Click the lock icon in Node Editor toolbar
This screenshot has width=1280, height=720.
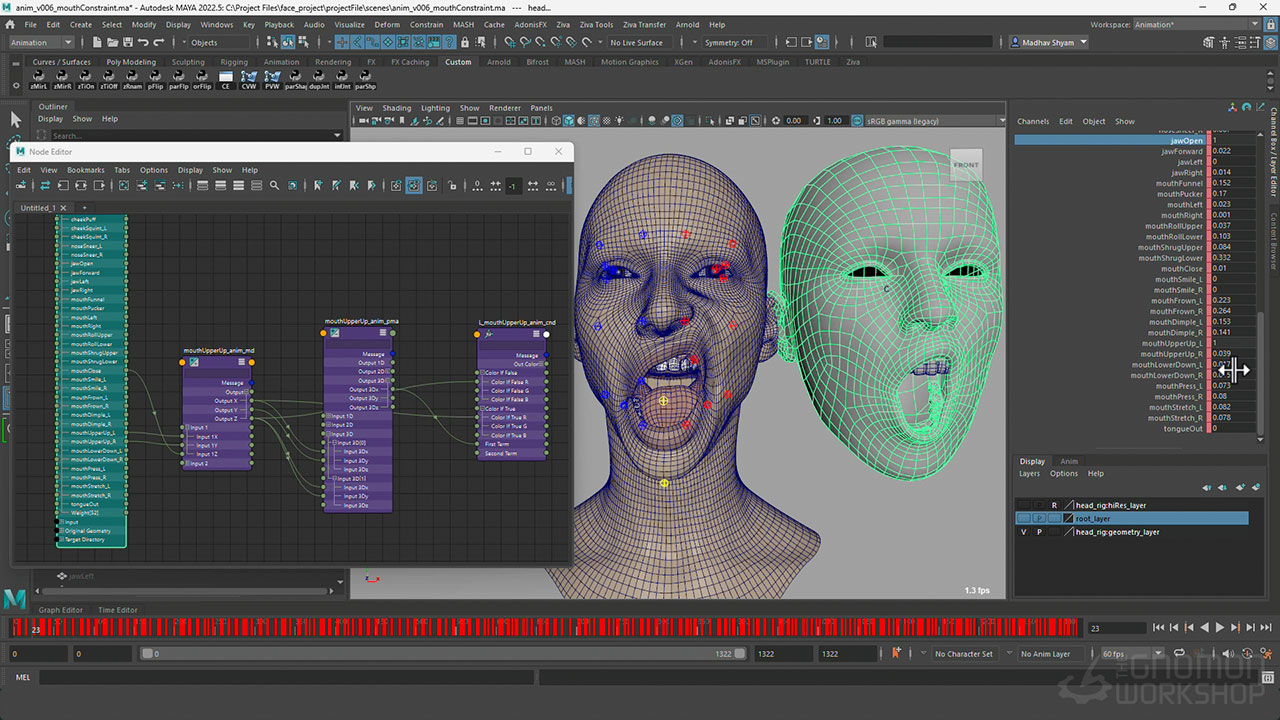(452, 186)
